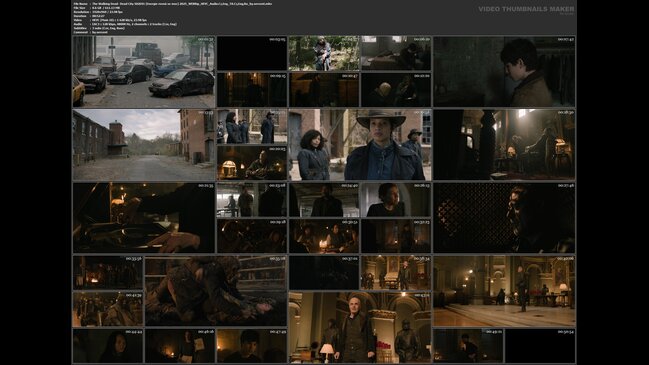Select the bald man in ornate hall thumbnail
Screen dimensions: 649x365
(x=360, y=327)
